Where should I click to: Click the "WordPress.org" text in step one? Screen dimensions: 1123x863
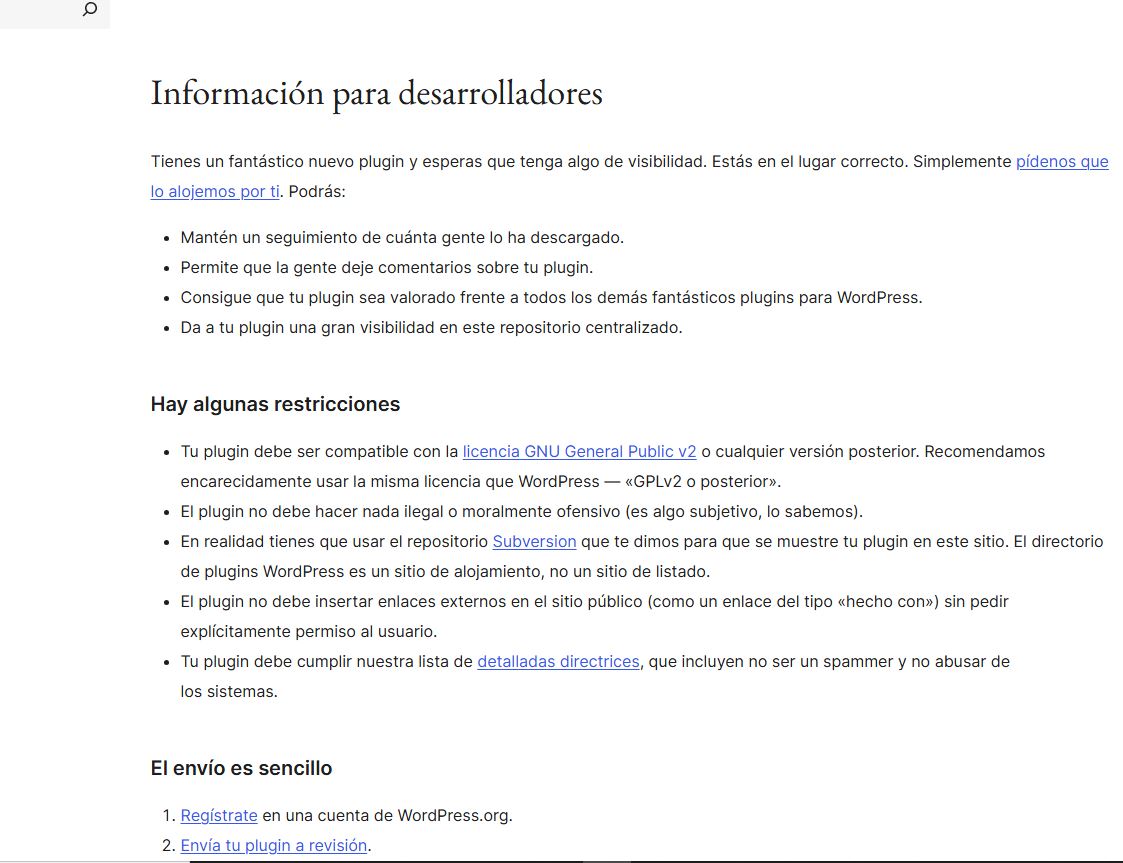coord(453,815)
